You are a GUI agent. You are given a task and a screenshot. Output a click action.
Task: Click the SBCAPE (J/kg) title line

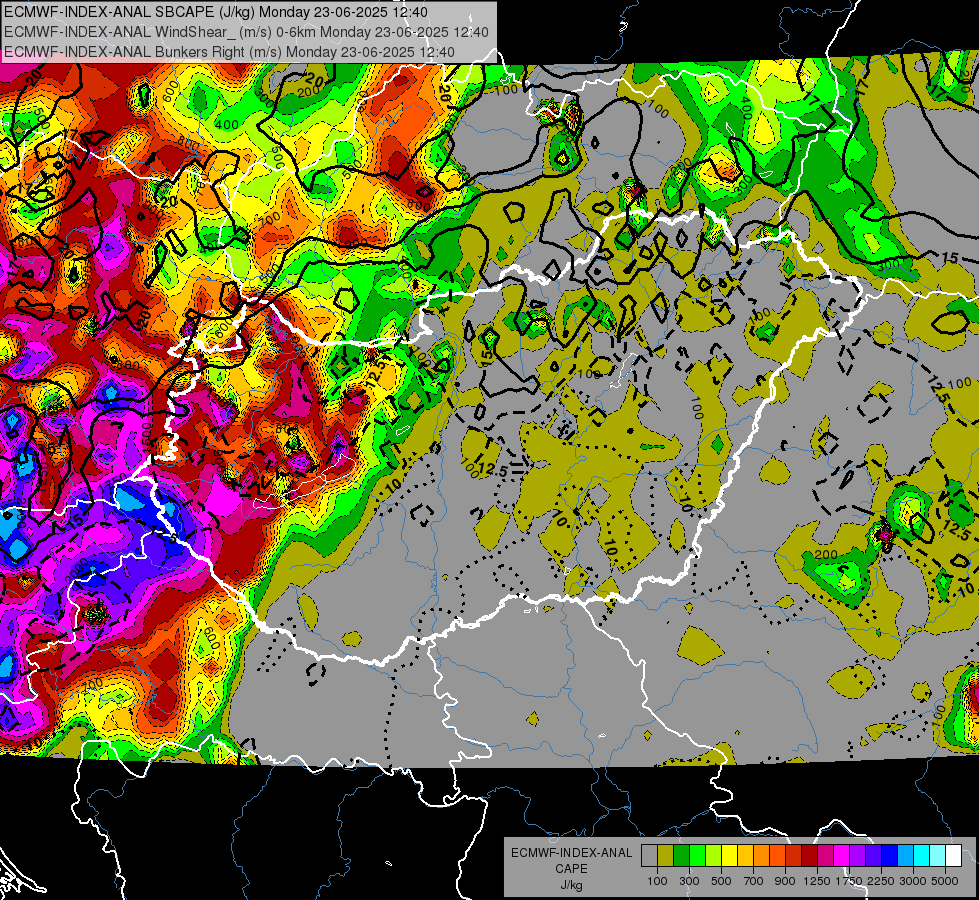pos(215,12)
